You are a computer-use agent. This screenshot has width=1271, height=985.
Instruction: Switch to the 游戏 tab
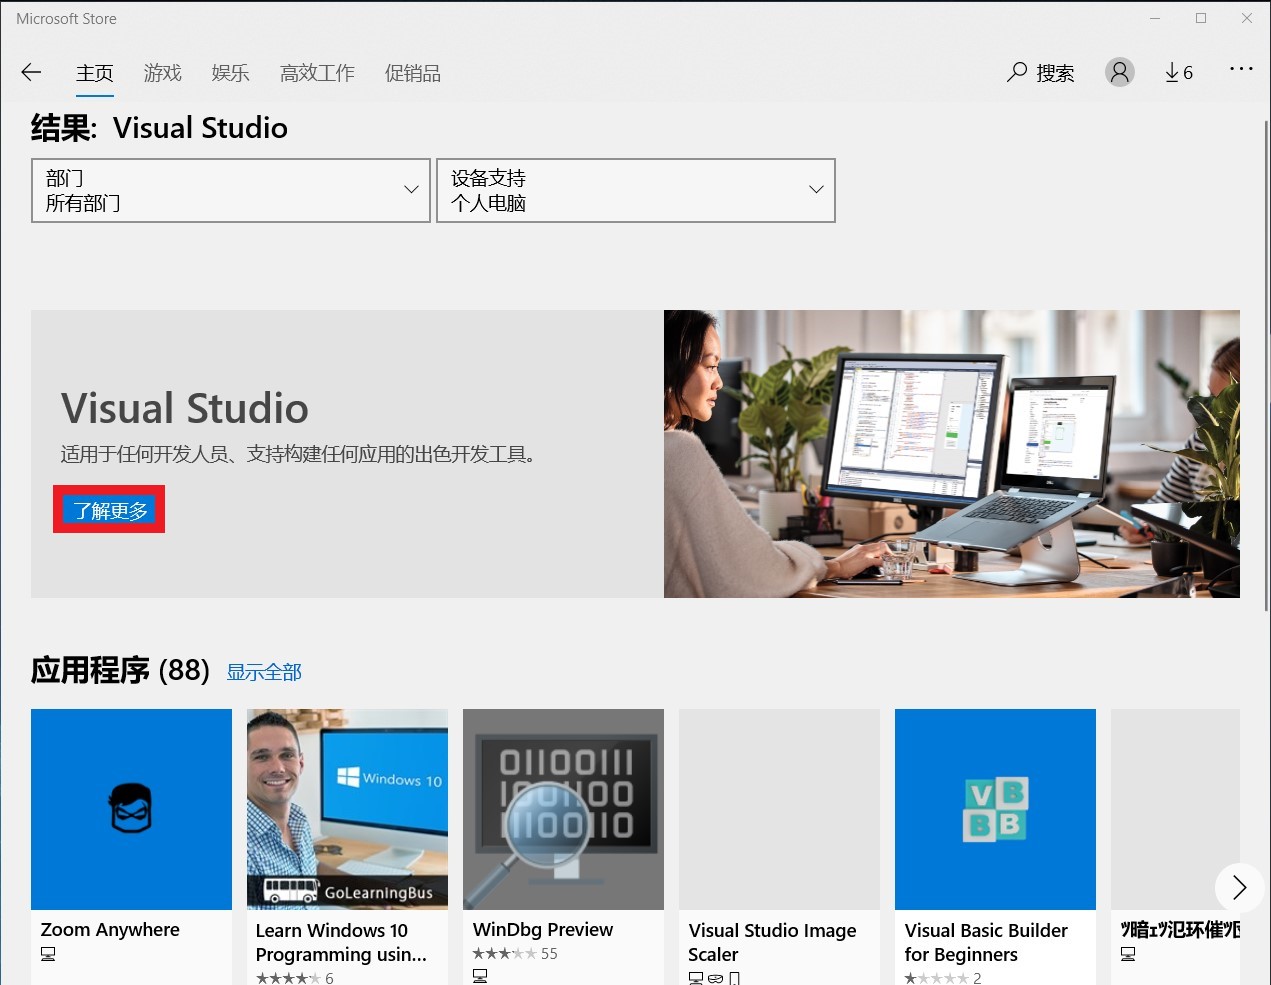point(162,72)
